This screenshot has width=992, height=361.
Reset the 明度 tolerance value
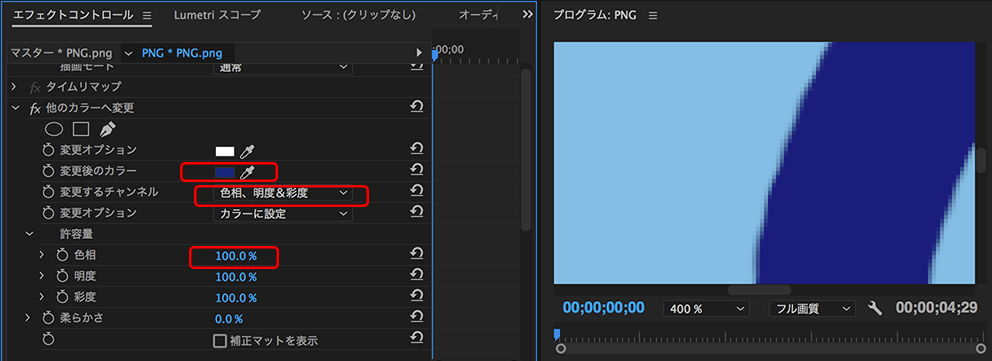pyautogui.click(x=416, y=274)
